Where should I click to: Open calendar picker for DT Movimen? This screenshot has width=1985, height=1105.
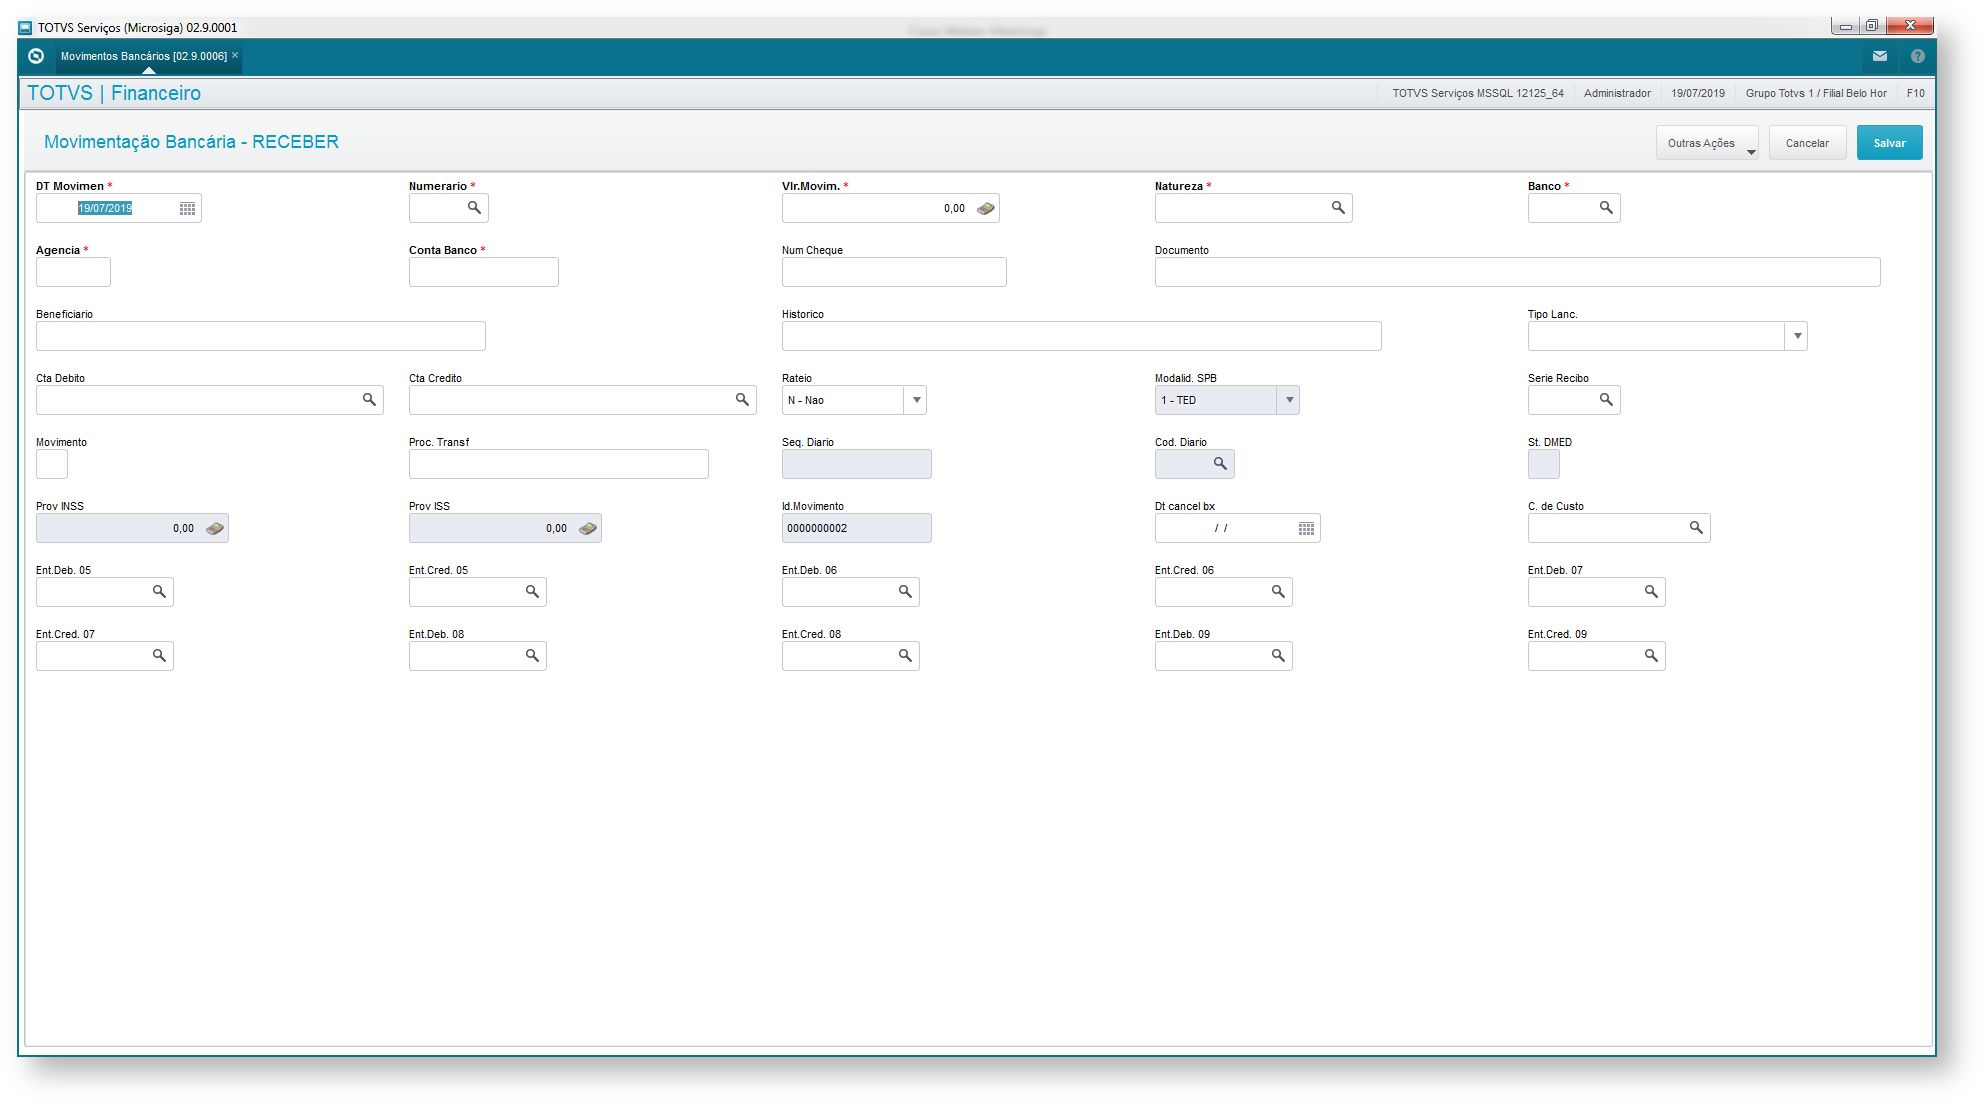[x=187, y=208]
